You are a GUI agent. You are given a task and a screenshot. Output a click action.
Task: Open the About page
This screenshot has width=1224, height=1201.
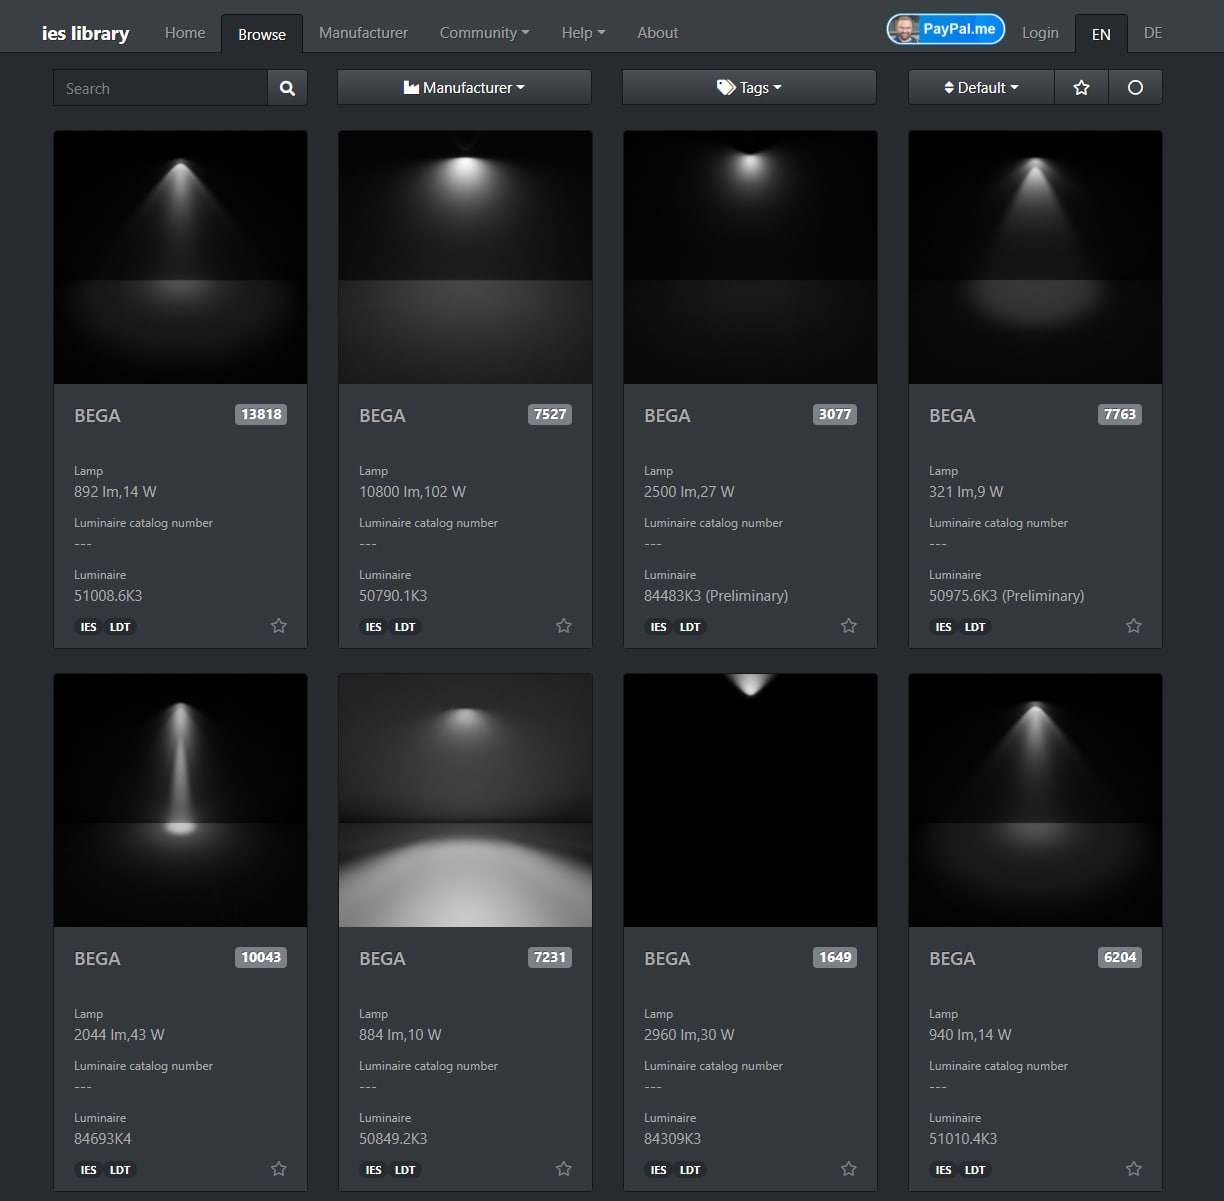pos(658,33)
